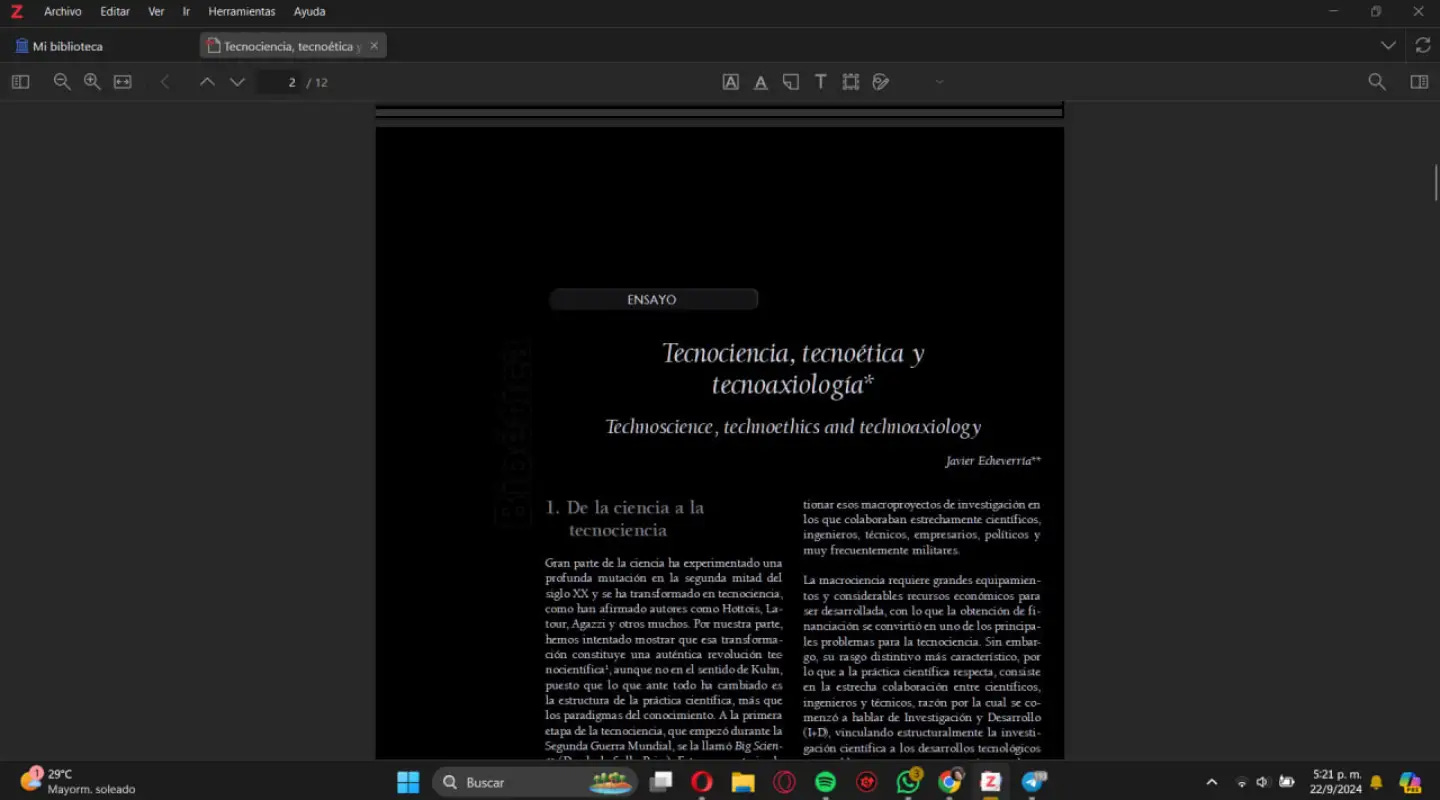Open the Herramientas menu
This screenshot has width=1440, height=800.
click(x=242, y=11)
